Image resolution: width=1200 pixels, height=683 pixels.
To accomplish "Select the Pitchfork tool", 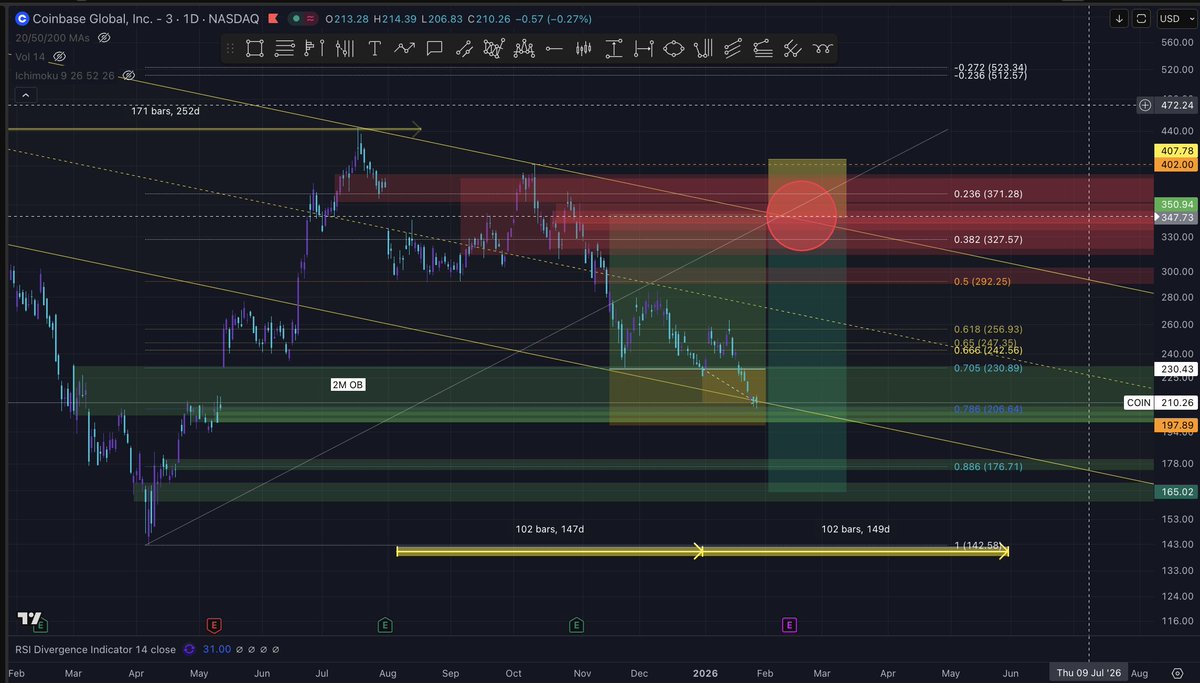I will pos(704,48).
